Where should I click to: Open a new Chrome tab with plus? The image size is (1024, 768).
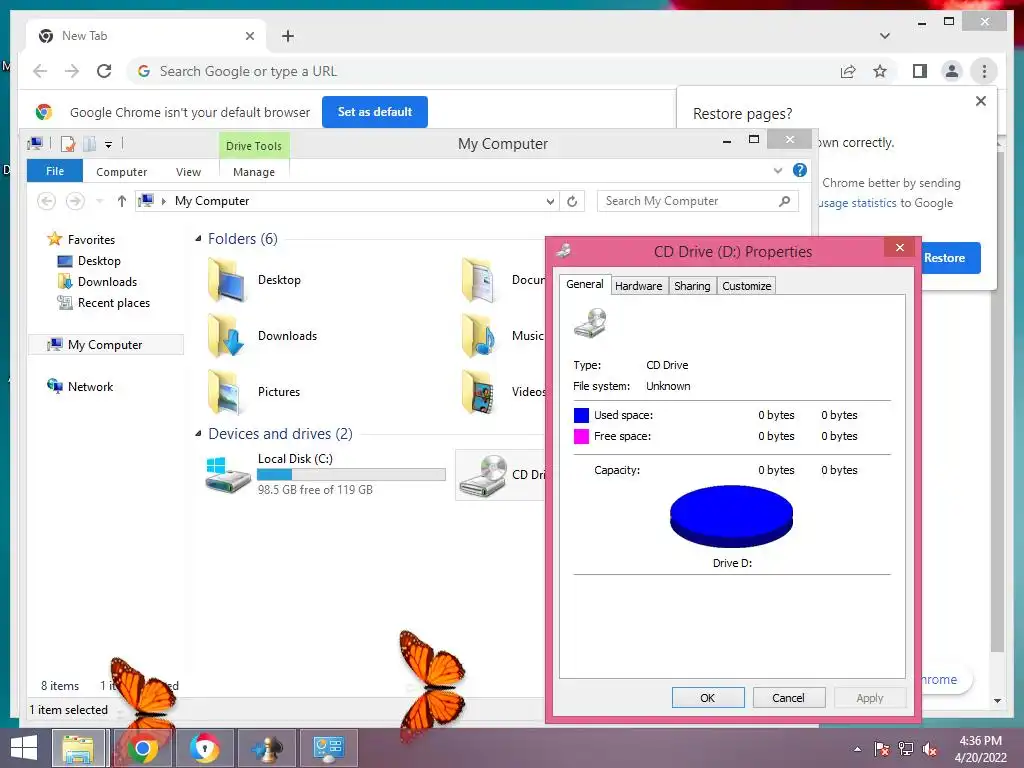pyautogui.click(x=288, y=36)
